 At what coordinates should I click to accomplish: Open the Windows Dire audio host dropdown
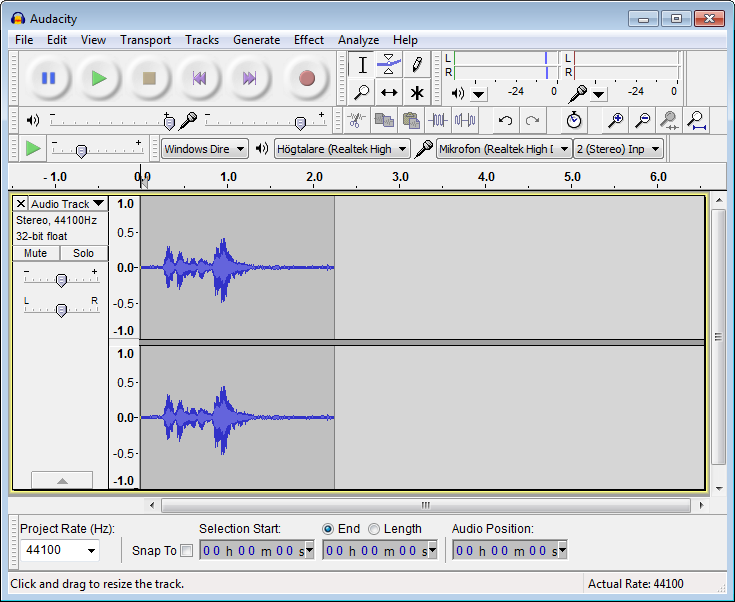pos(205,149)
